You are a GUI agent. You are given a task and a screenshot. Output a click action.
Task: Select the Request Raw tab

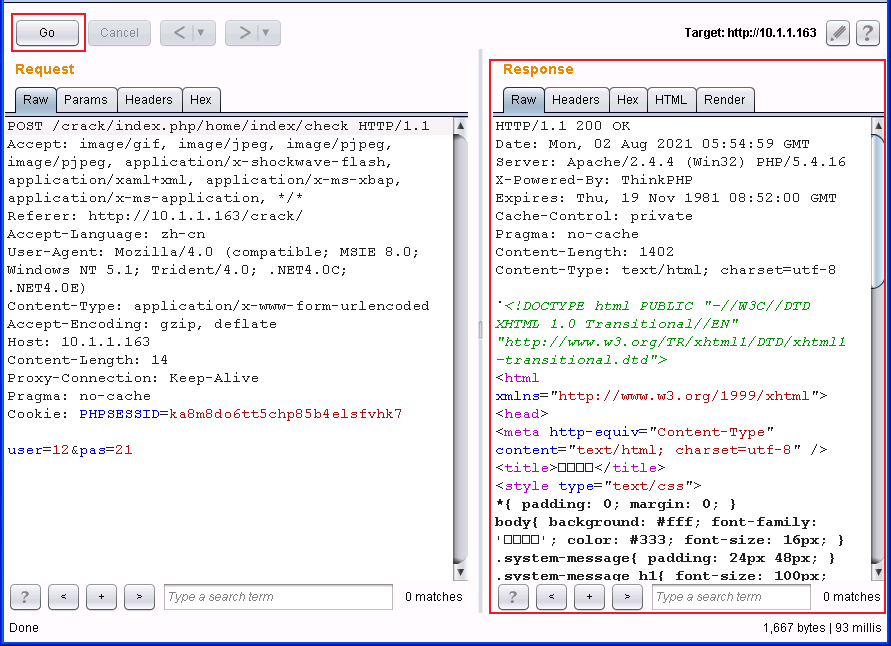coord(35,100)
